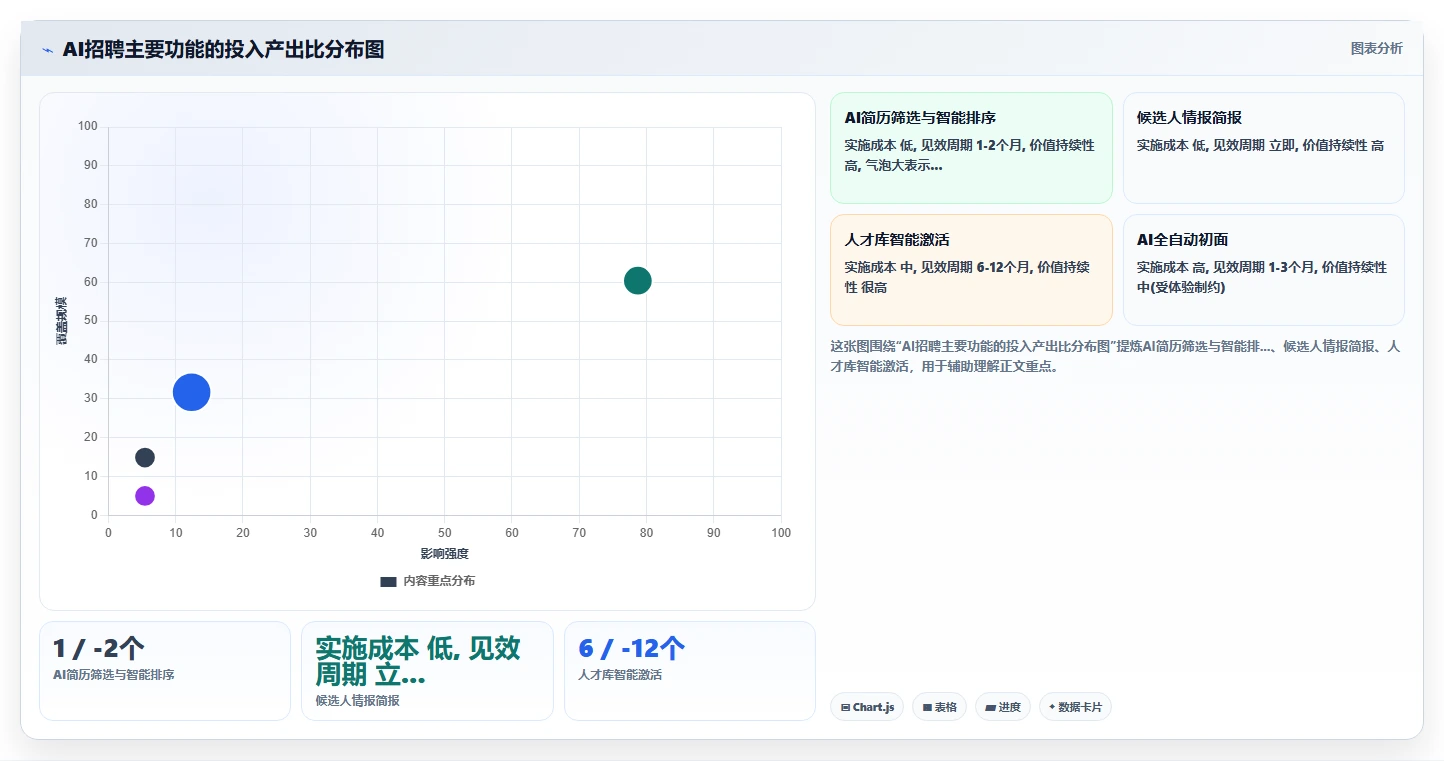Click the lightning icon beside the title

pos(47,50)
